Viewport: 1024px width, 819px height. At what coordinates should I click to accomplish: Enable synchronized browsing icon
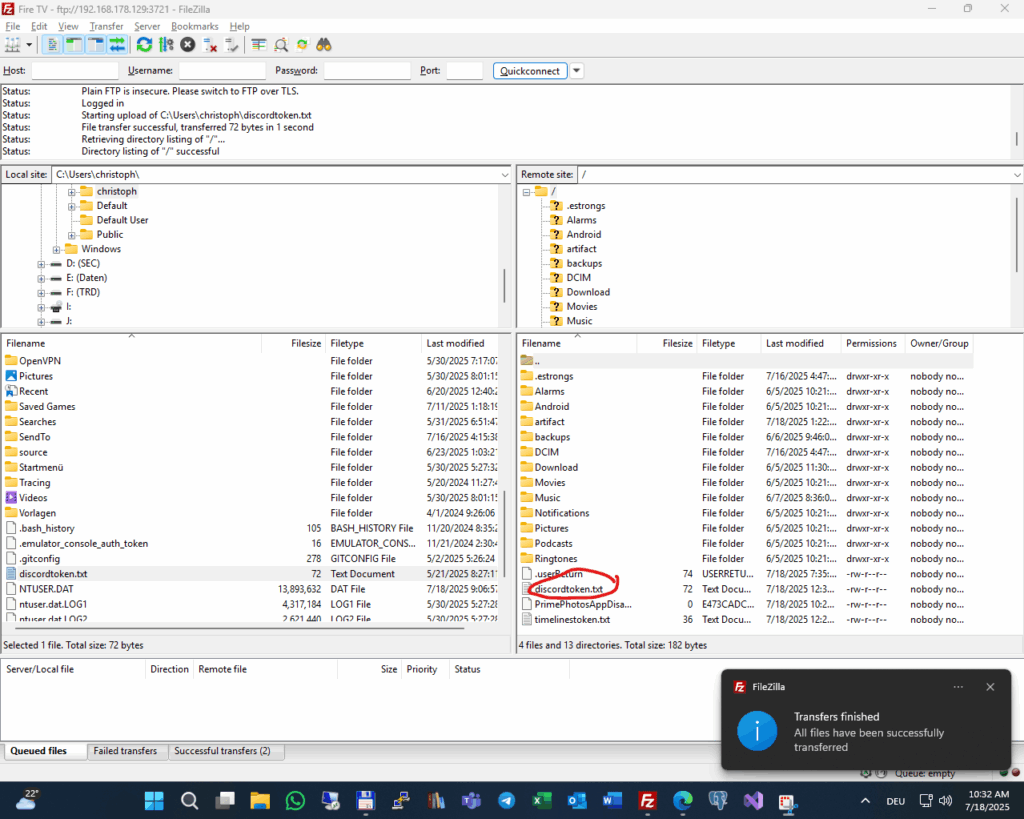(x=302, y=45)
